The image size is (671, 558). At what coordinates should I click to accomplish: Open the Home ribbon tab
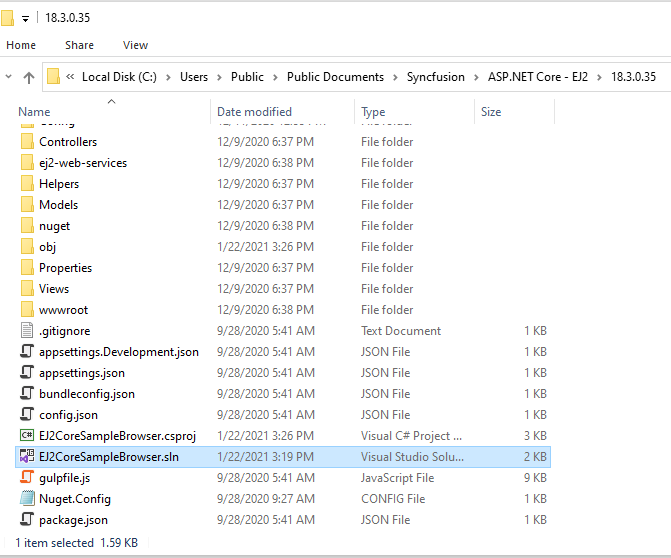(21, 45)
